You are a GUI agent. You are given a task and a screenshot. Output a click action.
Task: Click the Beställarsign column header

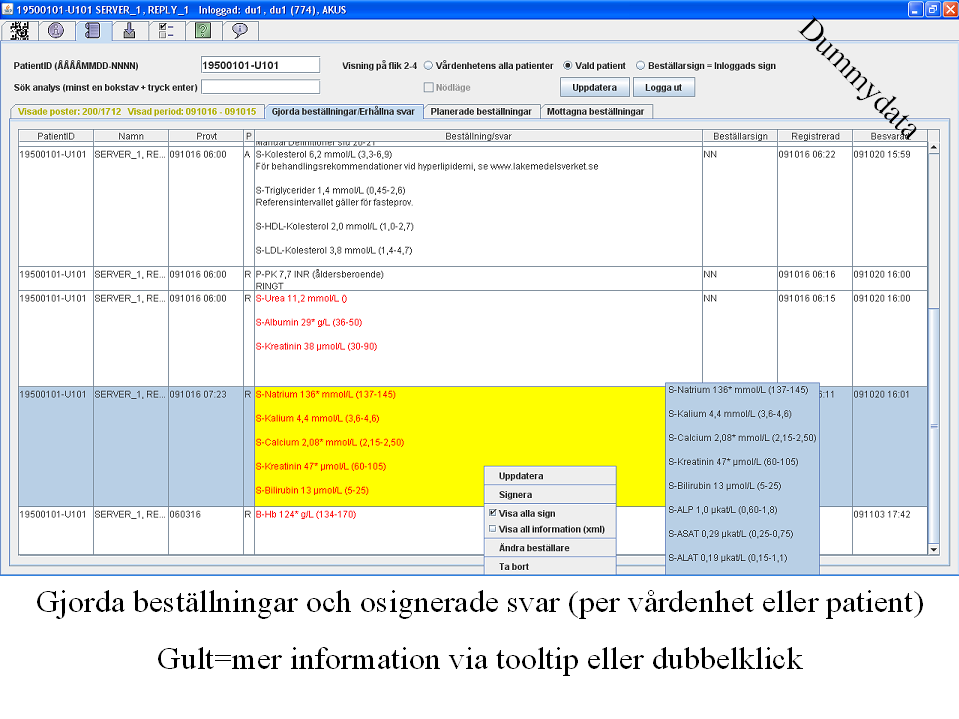[x=740, y=136]
